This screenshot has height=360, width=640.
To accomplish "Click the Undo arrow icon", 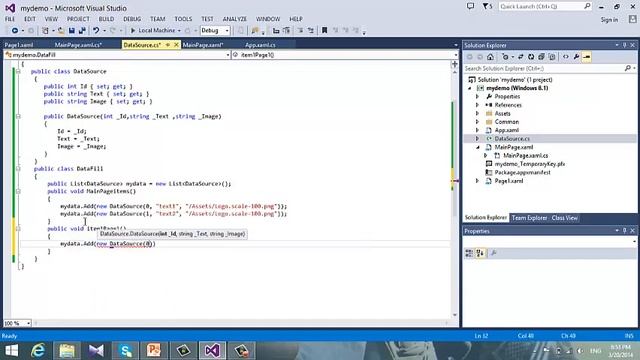I will (x=96, y=31).
